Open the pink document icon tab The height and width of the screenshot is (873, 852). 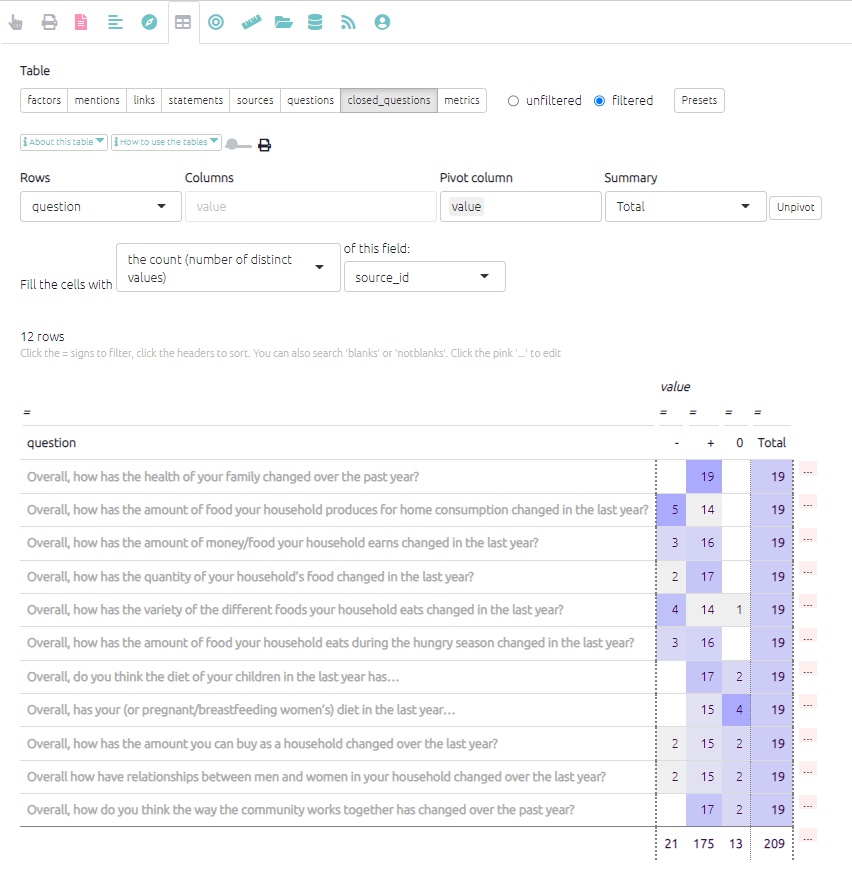point(81,22)
